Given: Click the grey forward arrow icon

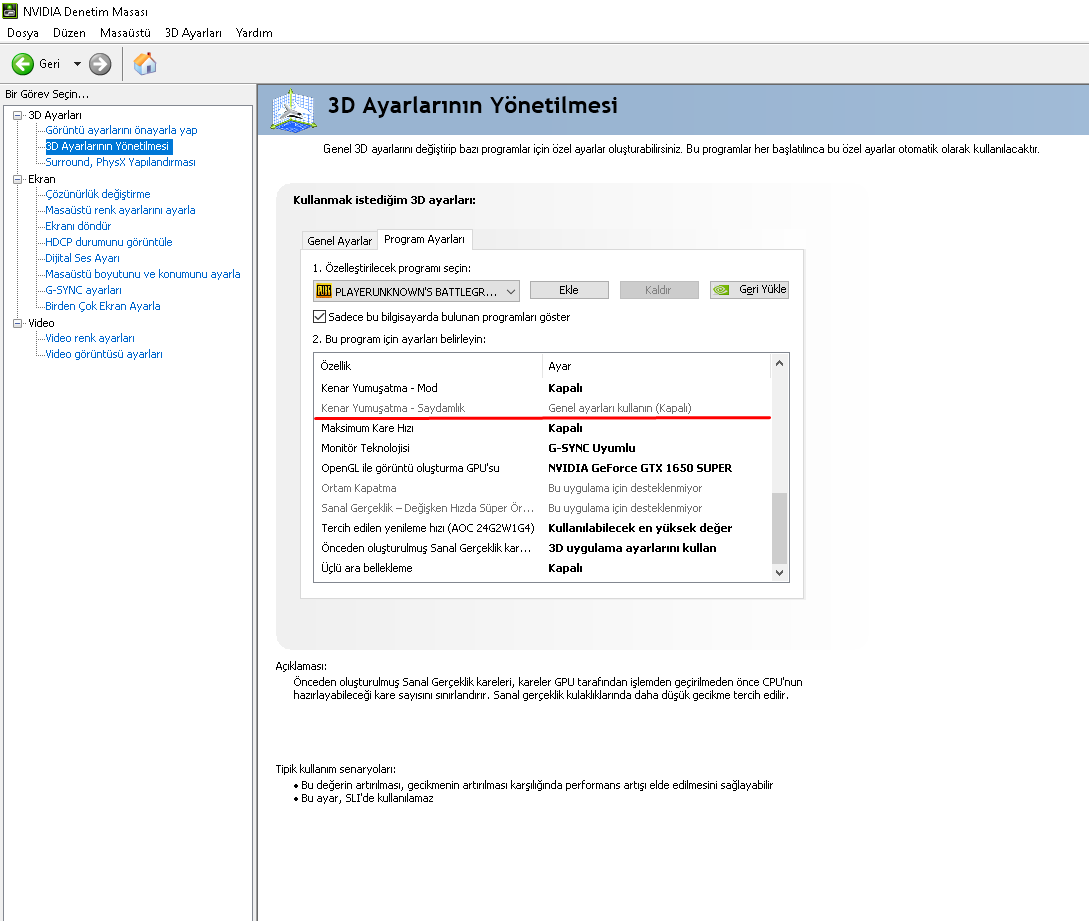Looking at the screenshot, I should tap(100, 64).
